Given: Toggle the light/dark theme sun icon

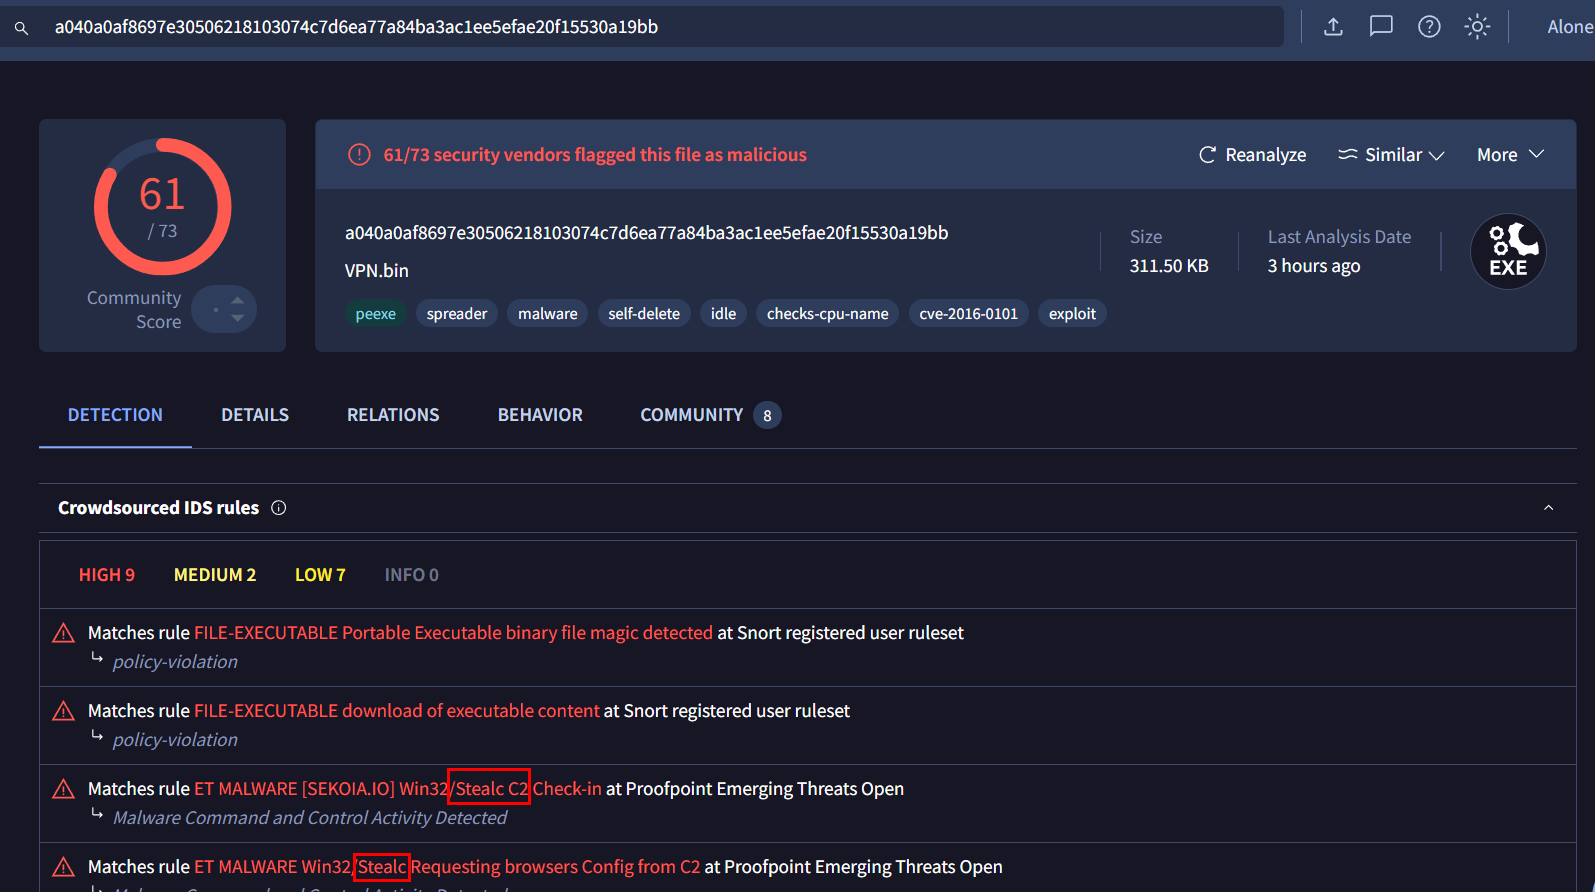Looking at the screenshot, I should pyautogui.click(x=1477, y=27).
